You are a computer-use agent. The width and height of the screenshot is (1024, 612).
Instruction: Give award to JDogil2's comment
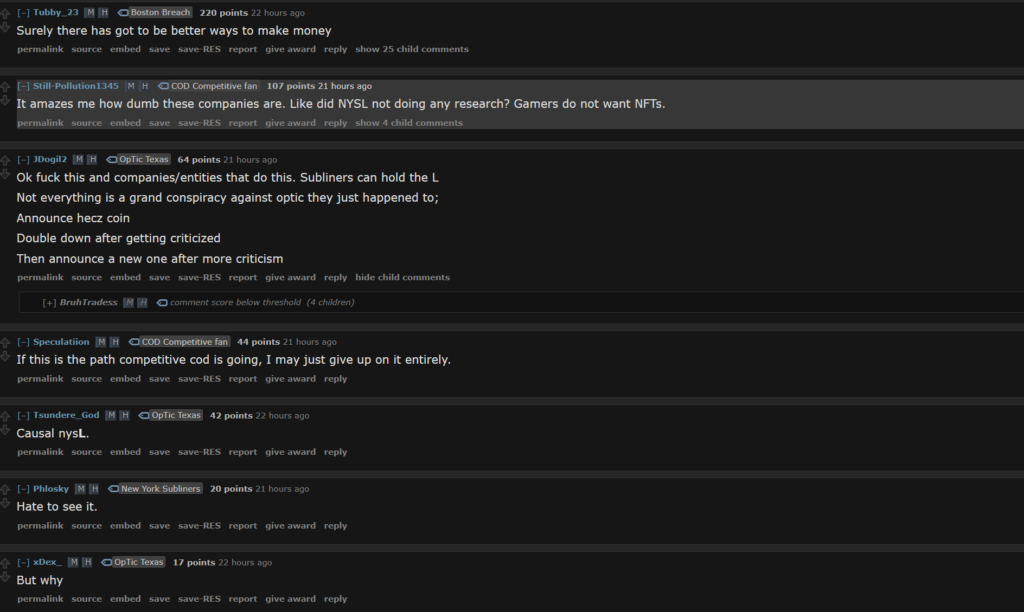[x=291, y=277]
